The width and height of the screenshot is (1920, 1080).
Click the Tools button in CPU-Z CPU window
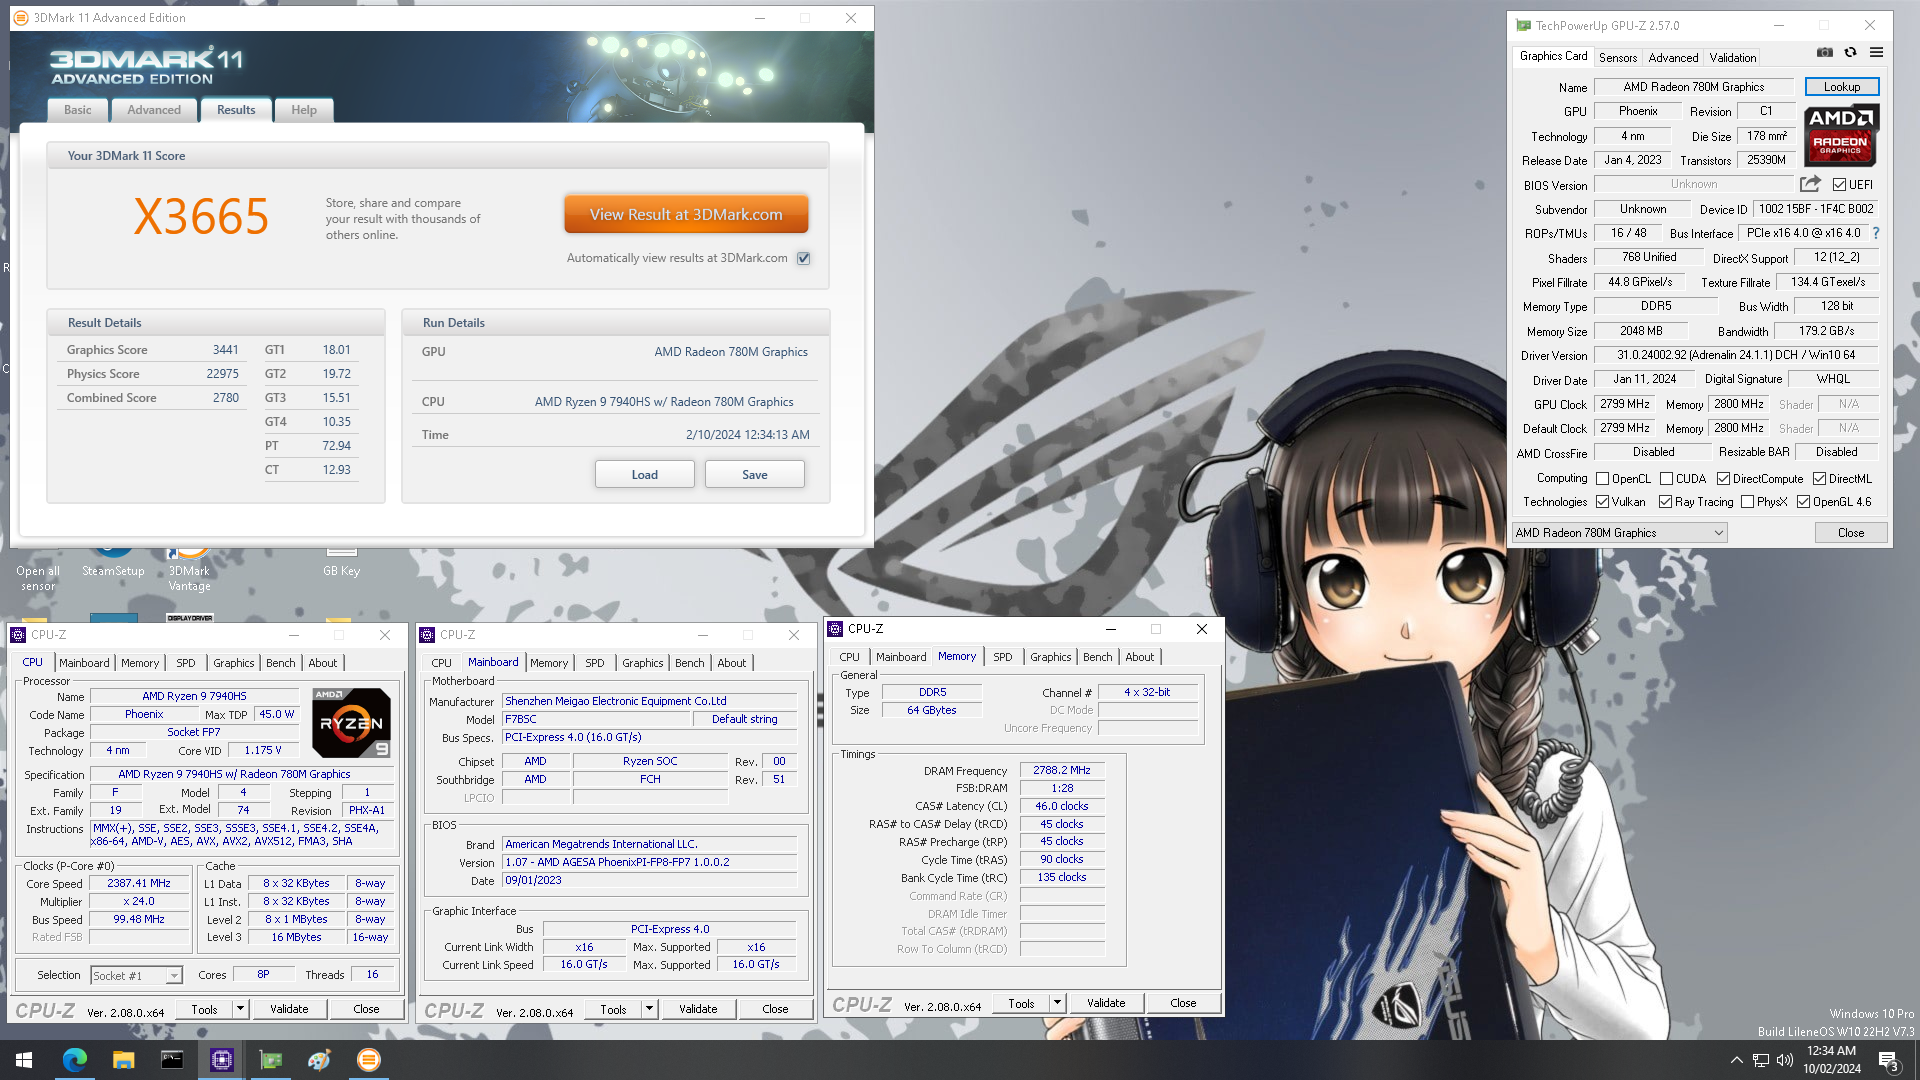204,1009
